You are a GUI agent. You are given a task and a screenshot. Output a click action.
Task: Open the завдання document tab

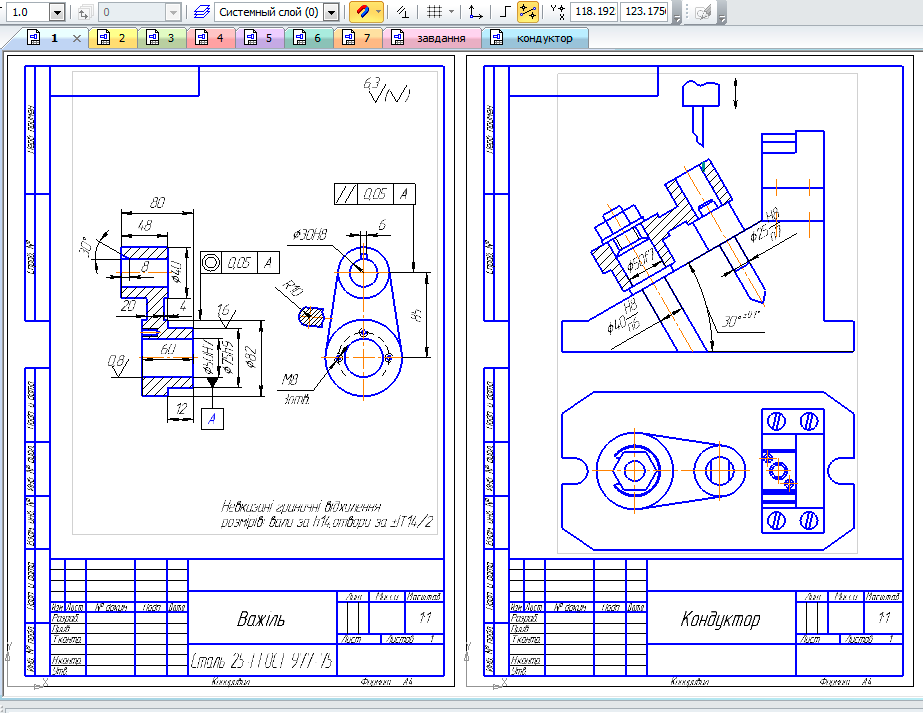(x=431, y=38)
